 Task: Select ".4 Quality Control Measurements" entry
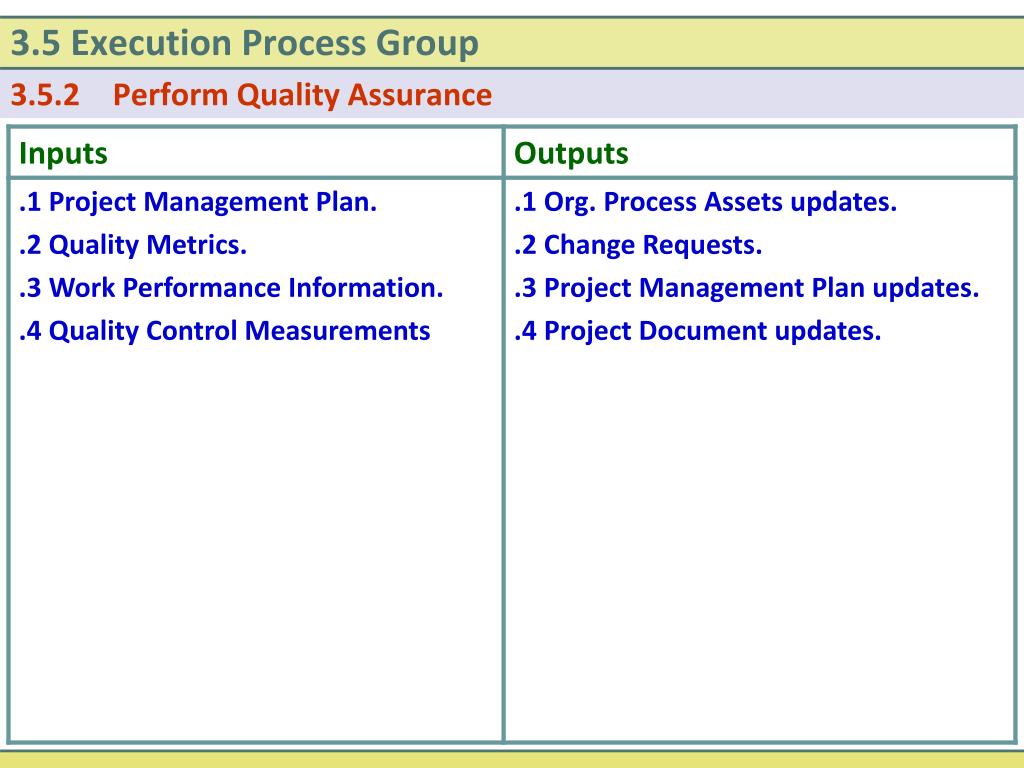point(225,331)
